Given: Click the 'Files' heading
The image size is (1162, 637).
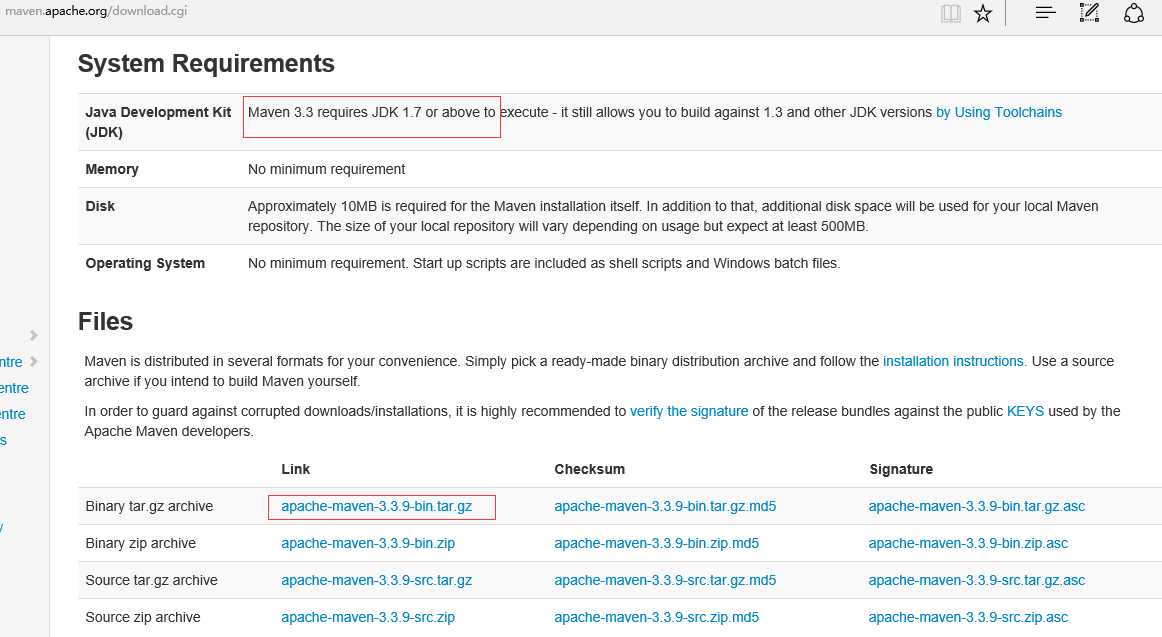Looking at the screenshot, I should [105, 321].
